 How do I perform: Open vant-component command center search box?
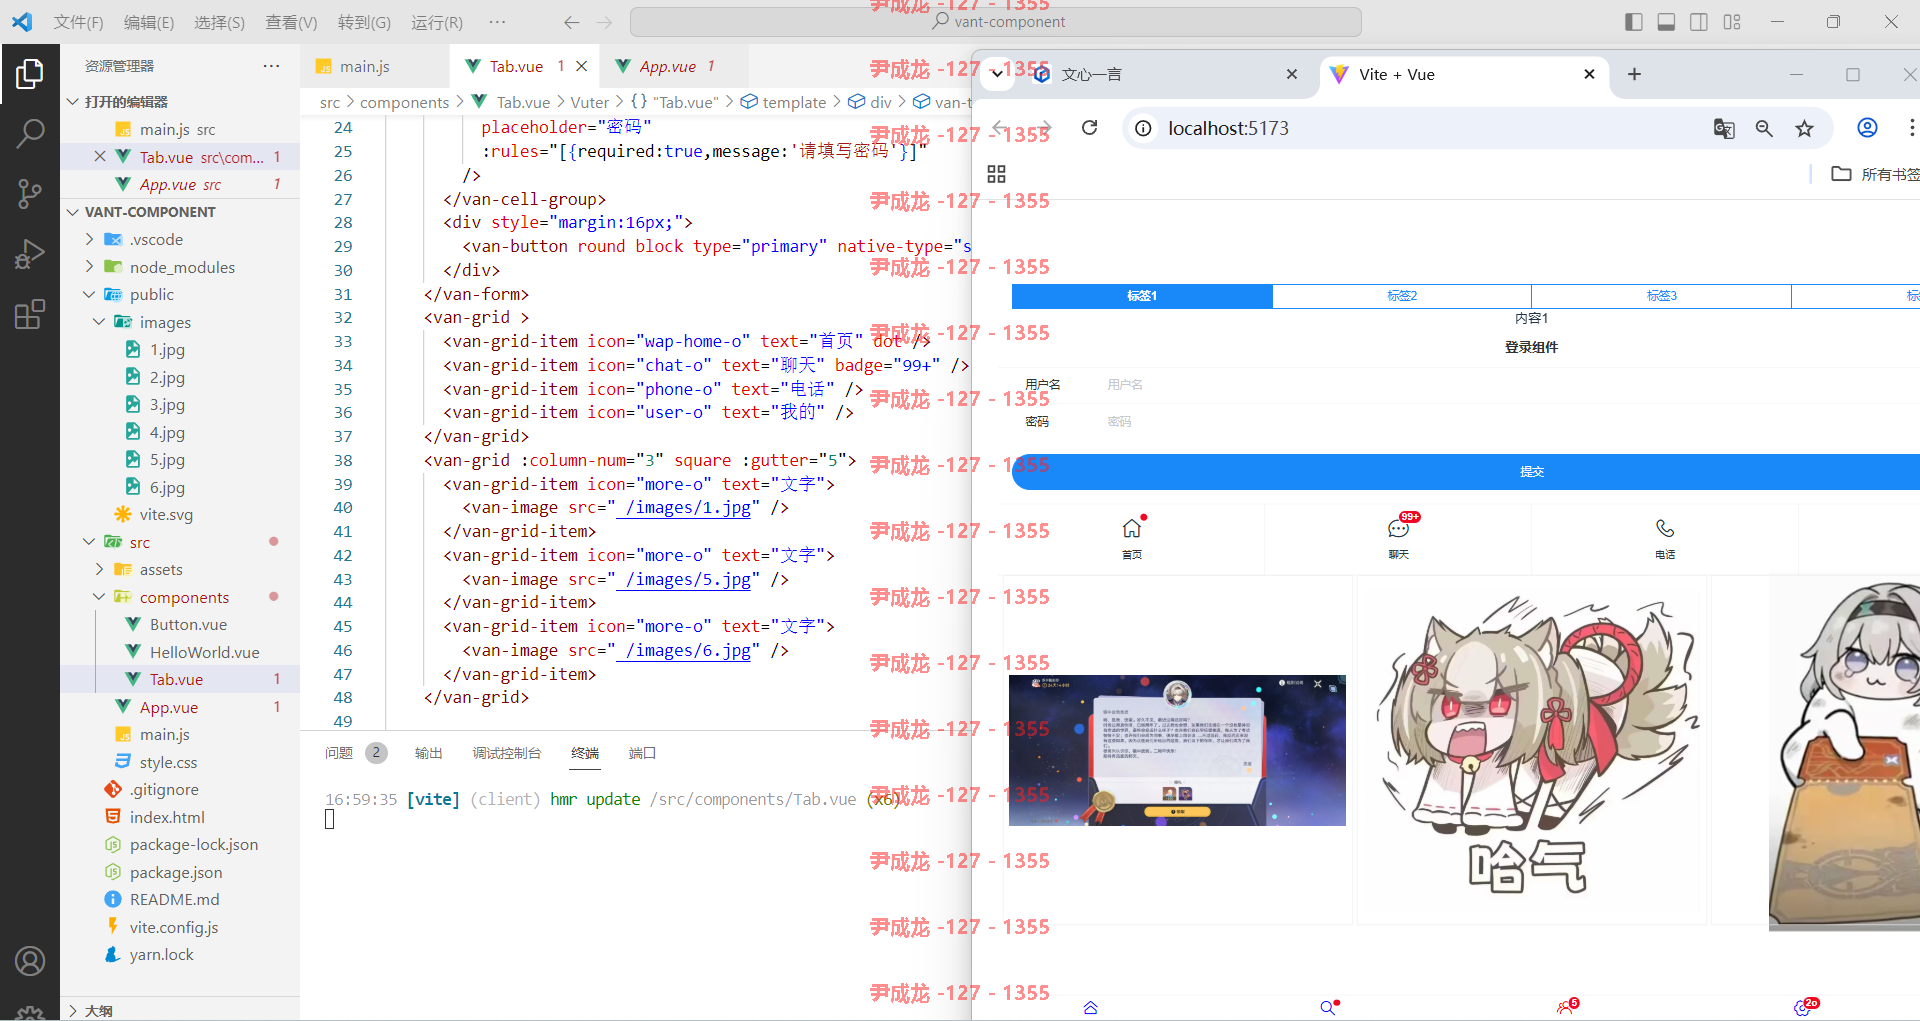(x=995, y=22)
